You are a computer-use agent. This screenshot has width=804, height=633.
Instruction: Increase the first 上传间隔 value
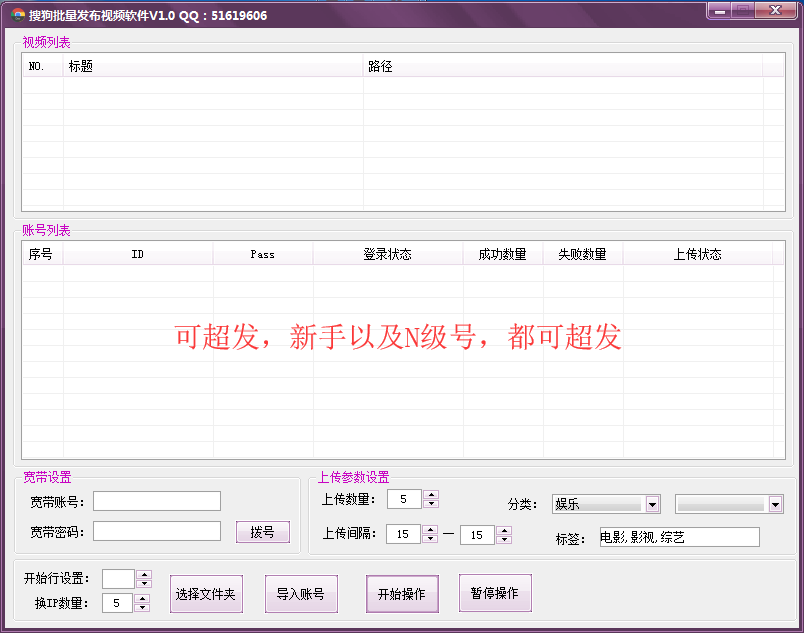pos(430,529)
